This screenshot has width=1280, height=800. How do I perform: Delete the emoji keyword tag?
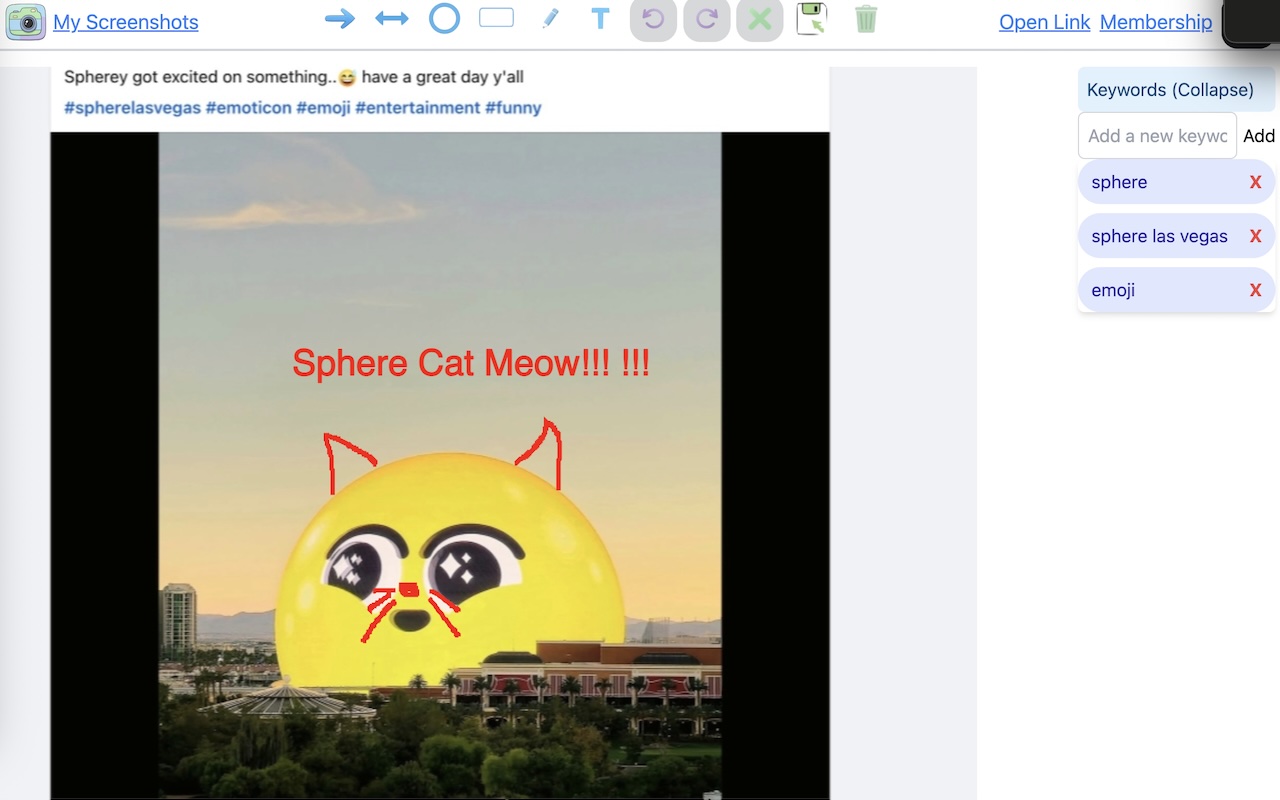click(x=1255, y=290)
